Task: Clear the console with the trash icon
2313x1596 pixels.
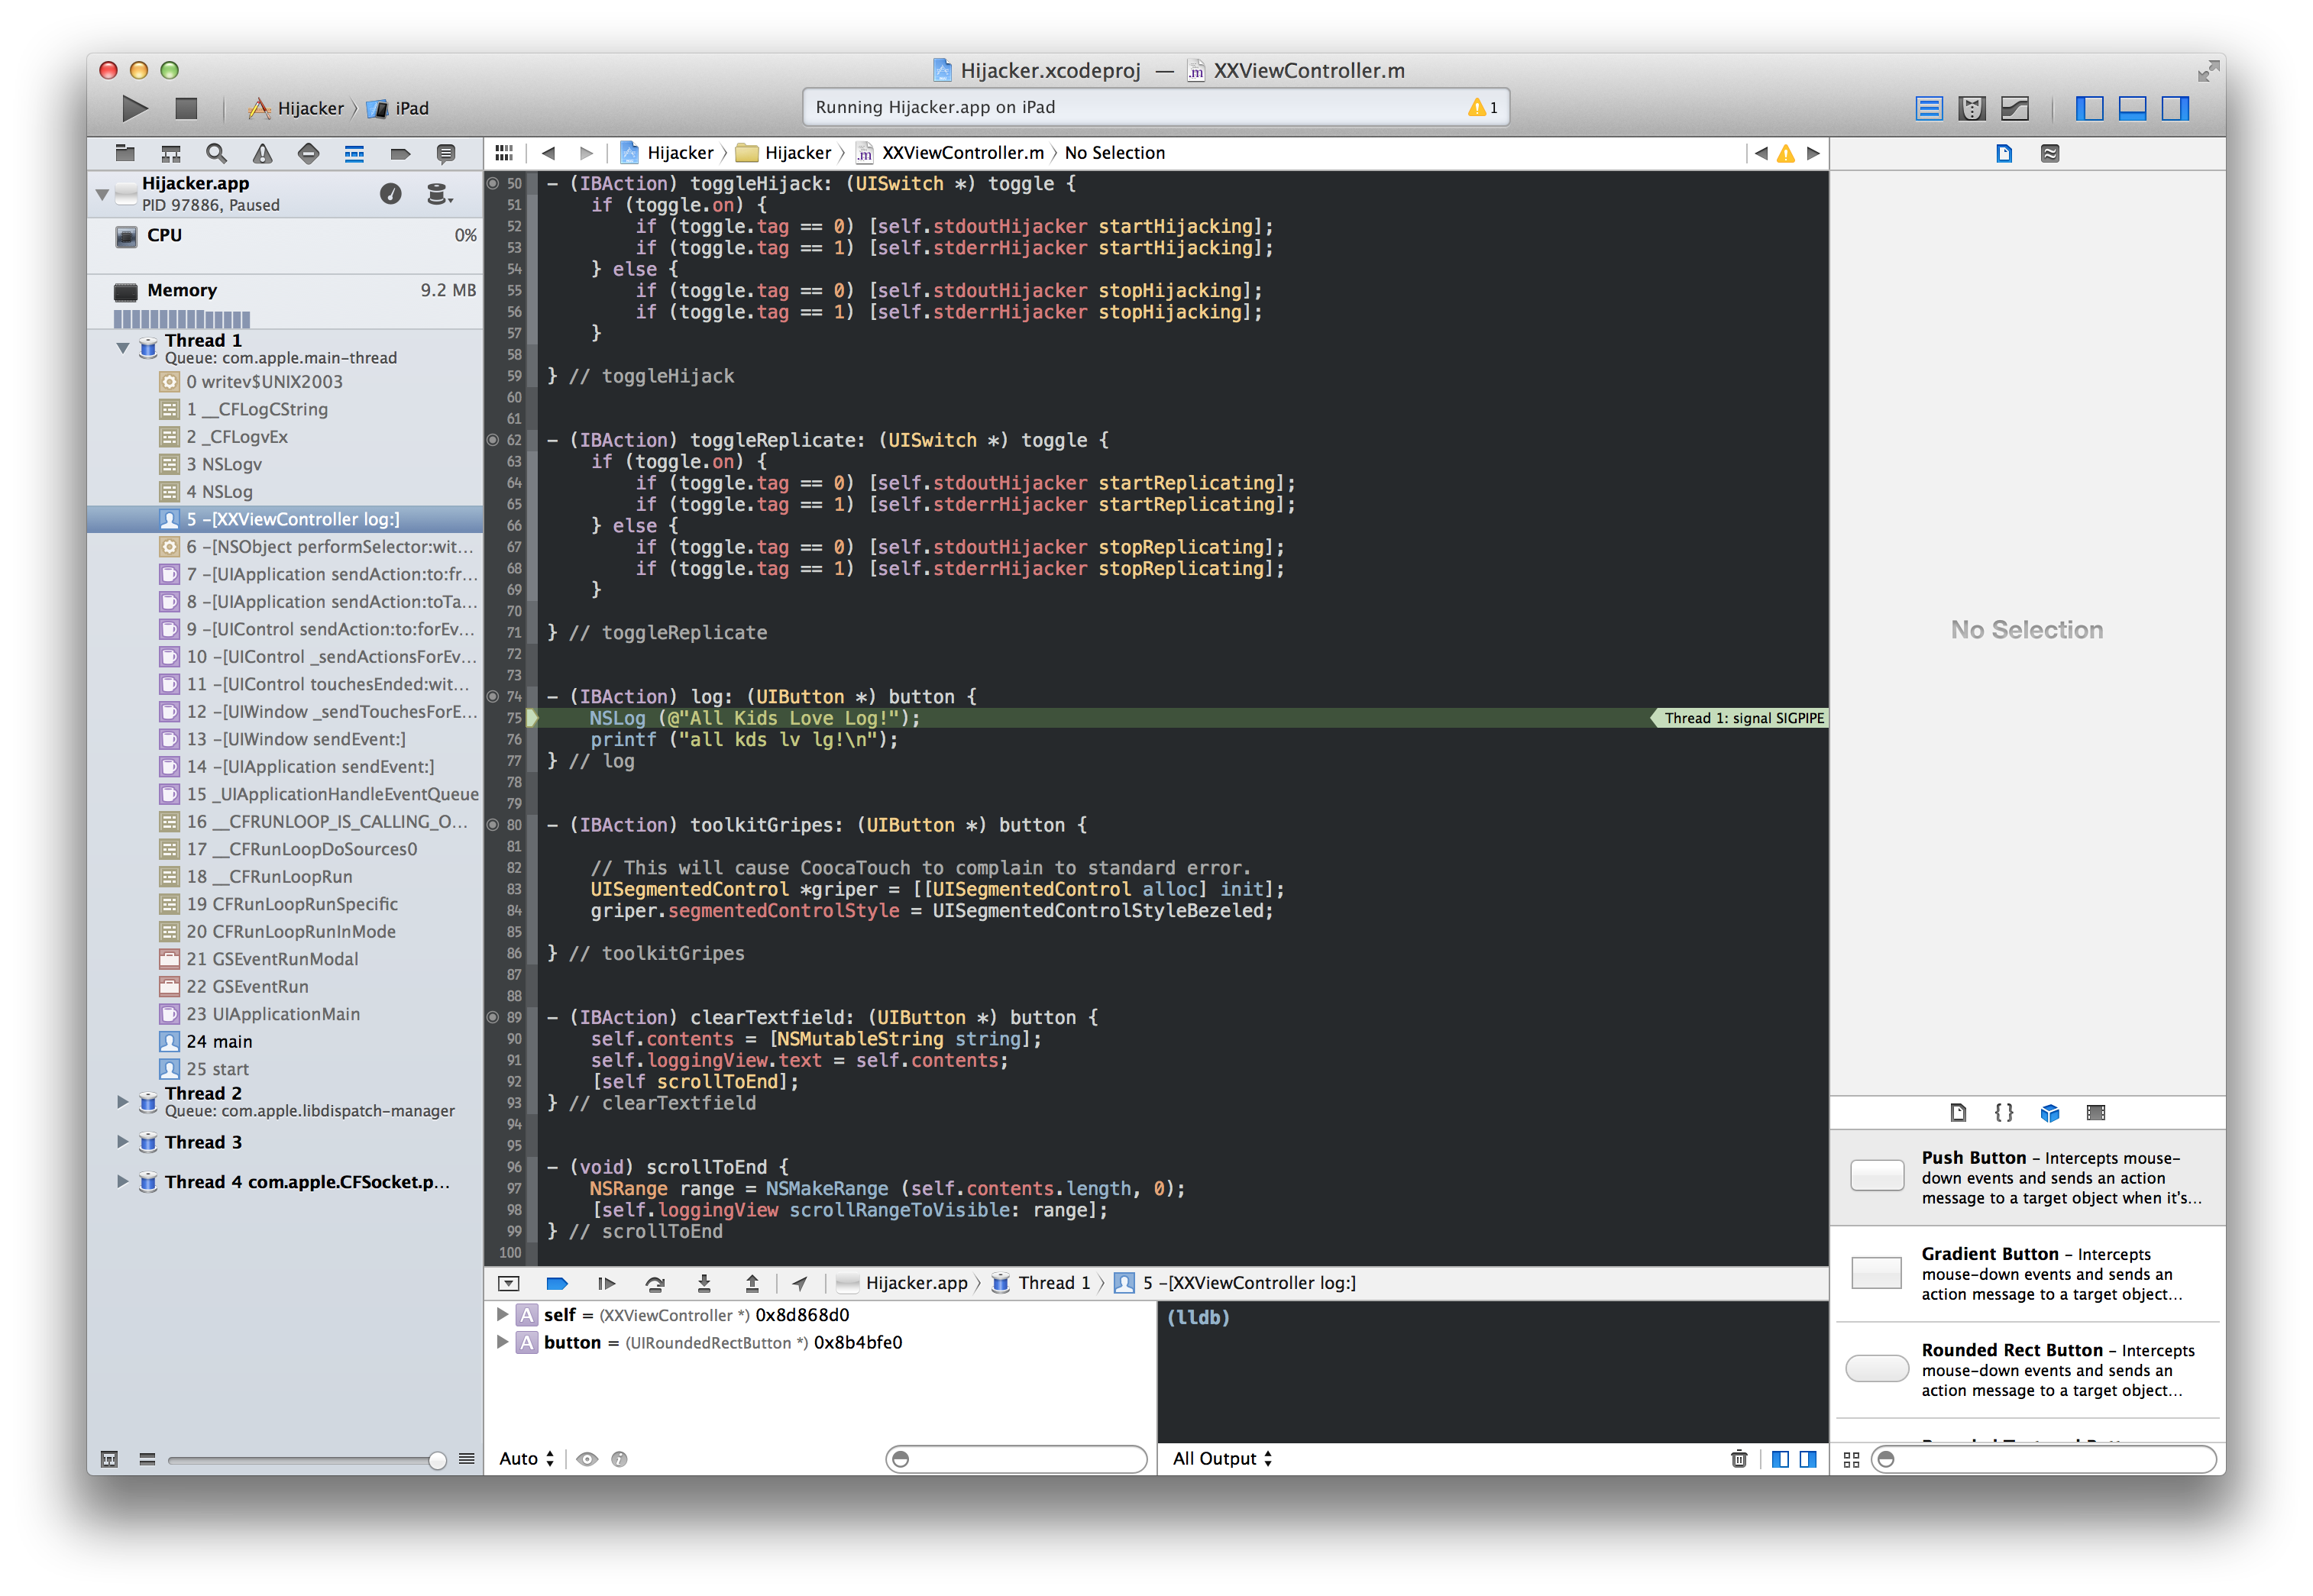Action: tap(1739, 1459)
